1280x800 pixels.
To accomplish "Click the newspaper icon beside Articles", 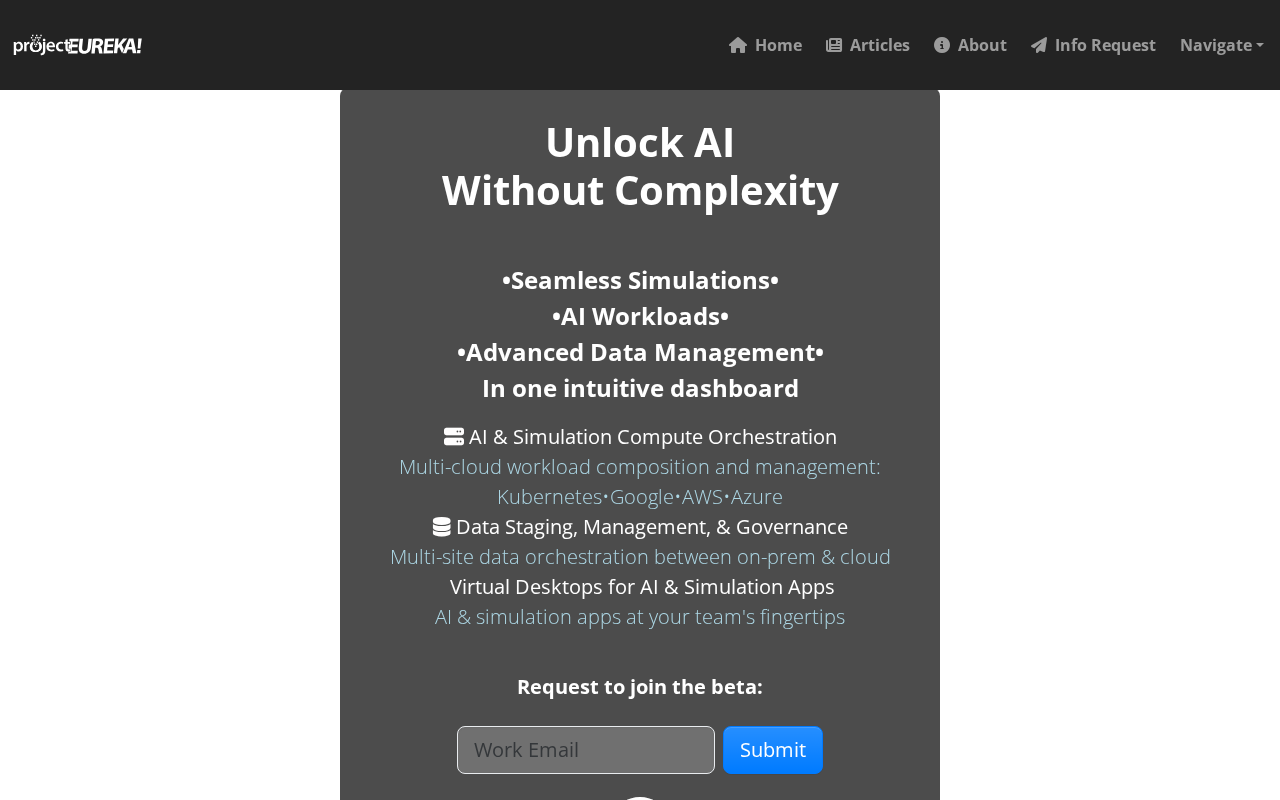I will coord(834,45).
